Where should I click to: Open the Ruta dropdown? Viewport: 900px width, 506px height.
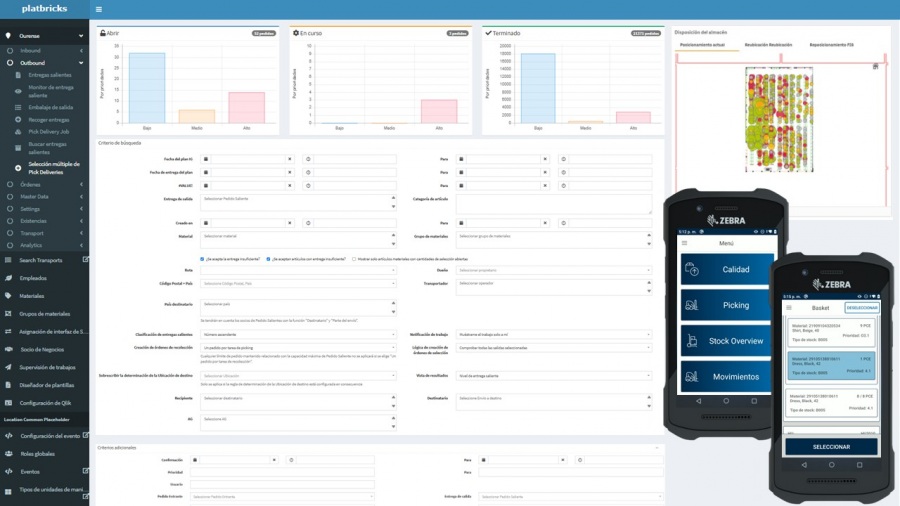click(298, 270)
